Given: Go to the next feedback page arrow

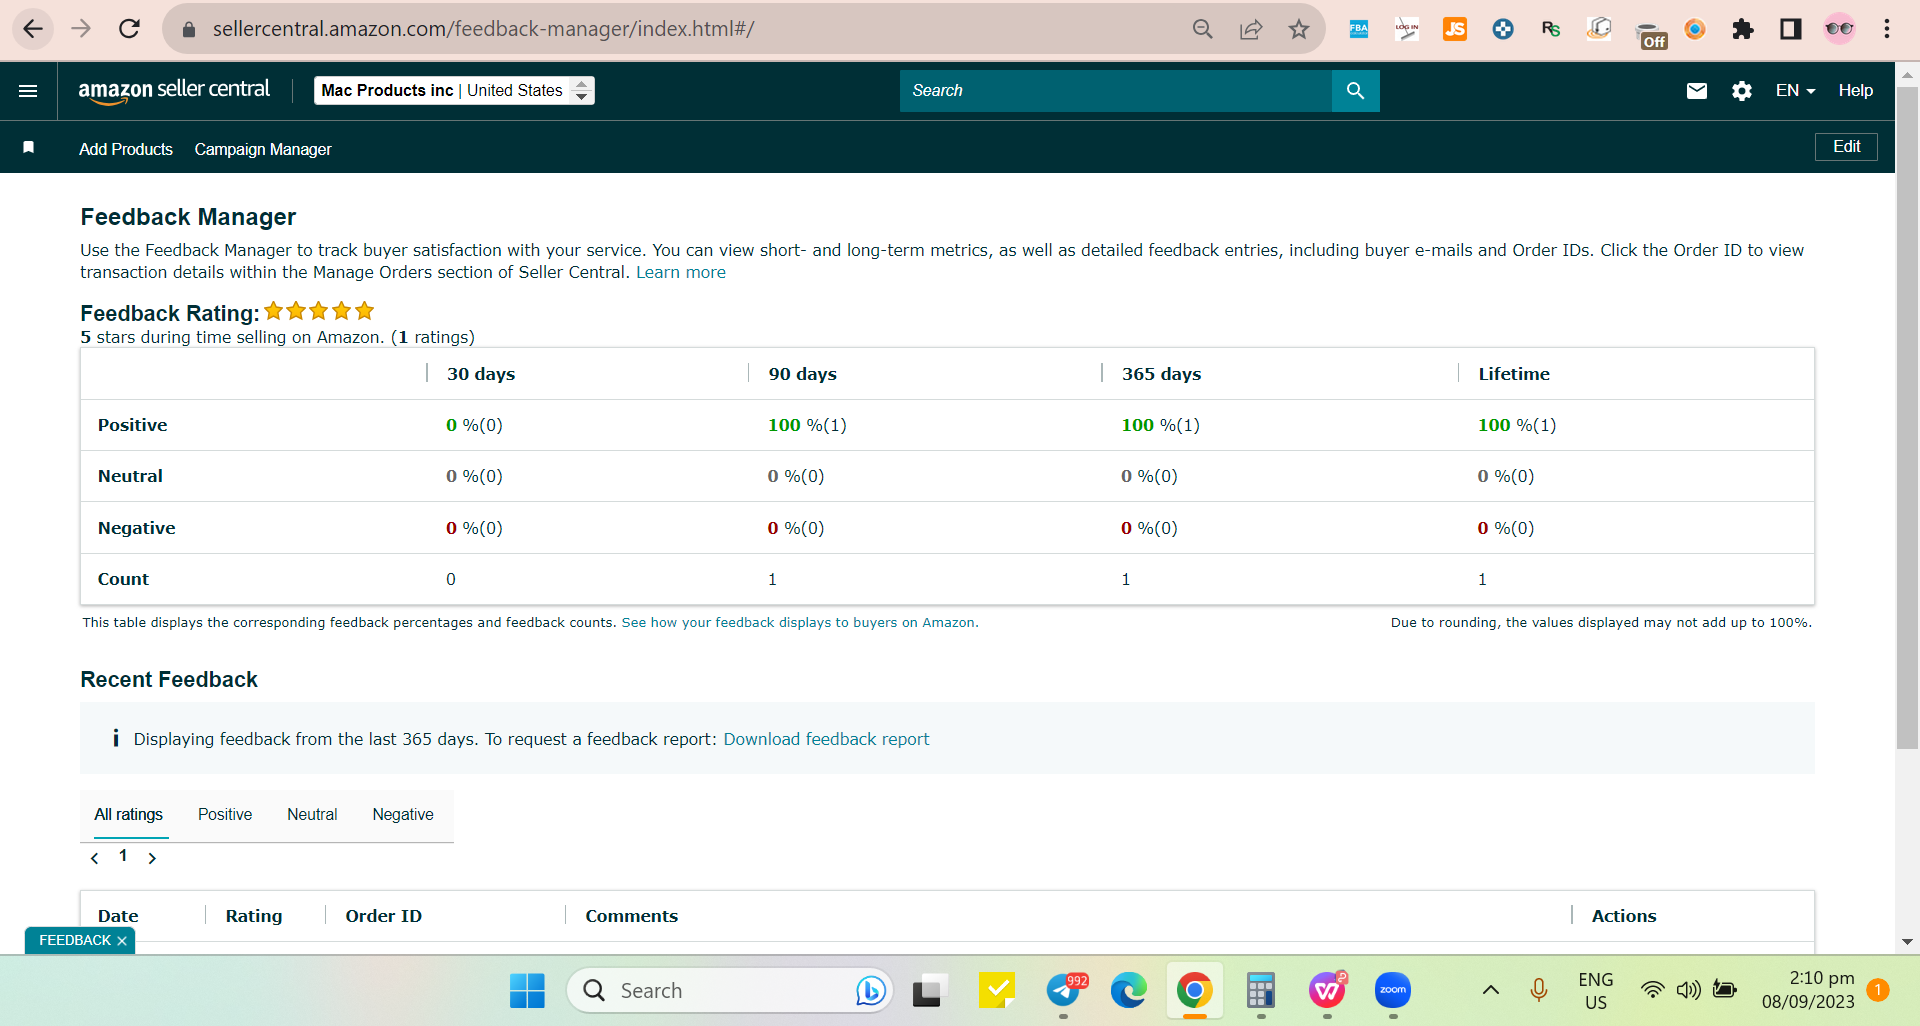Looking at the screenshot, I should (x=152, y=858).
